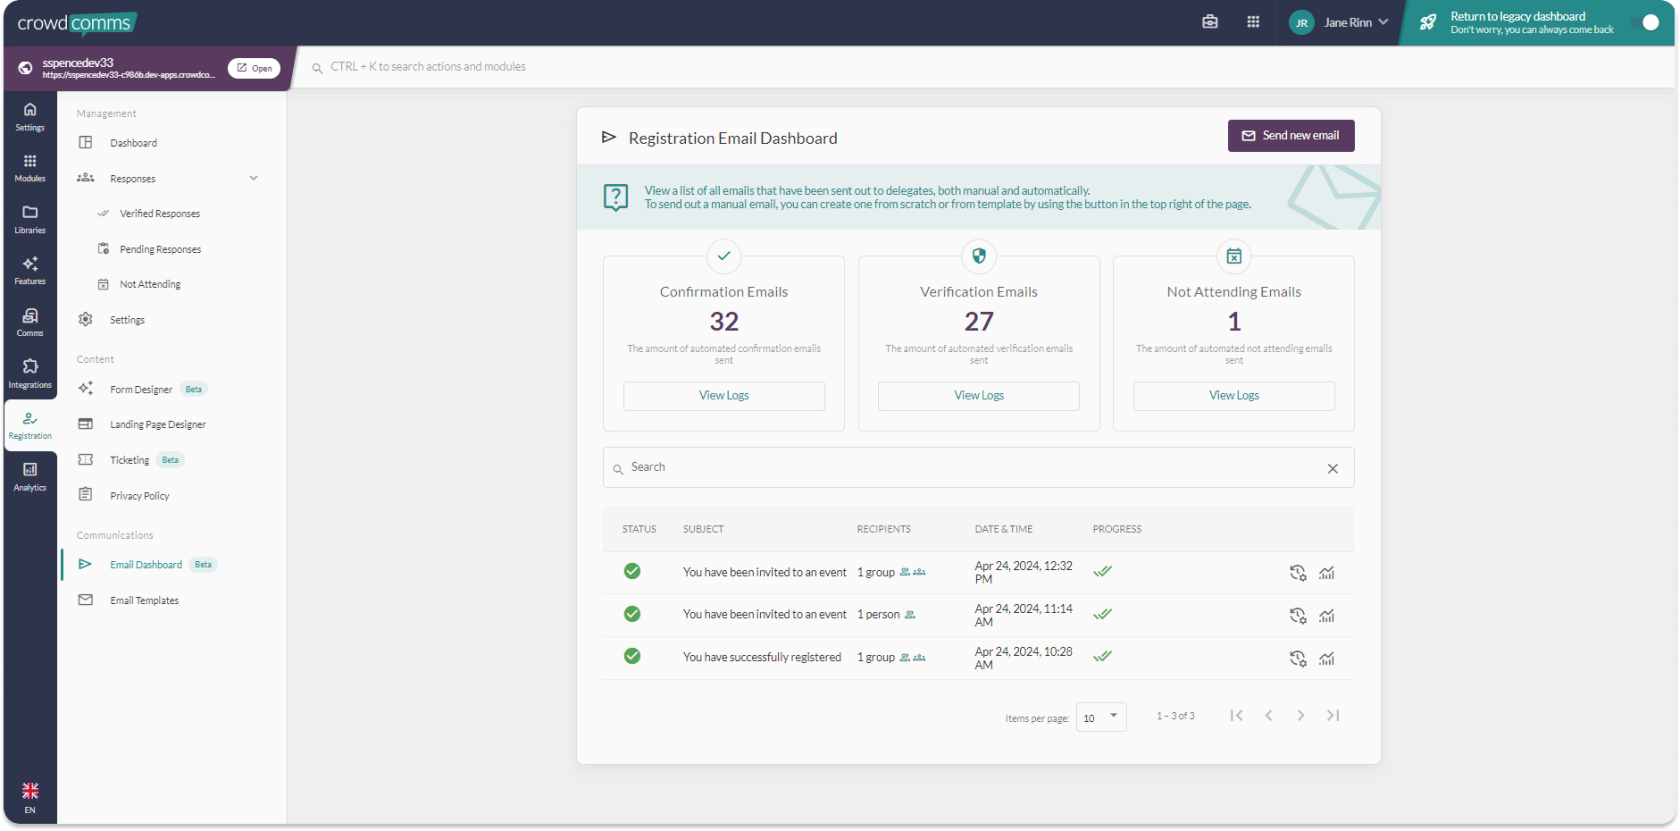Expand the Jane Rinn user menu

point(1341,22)
